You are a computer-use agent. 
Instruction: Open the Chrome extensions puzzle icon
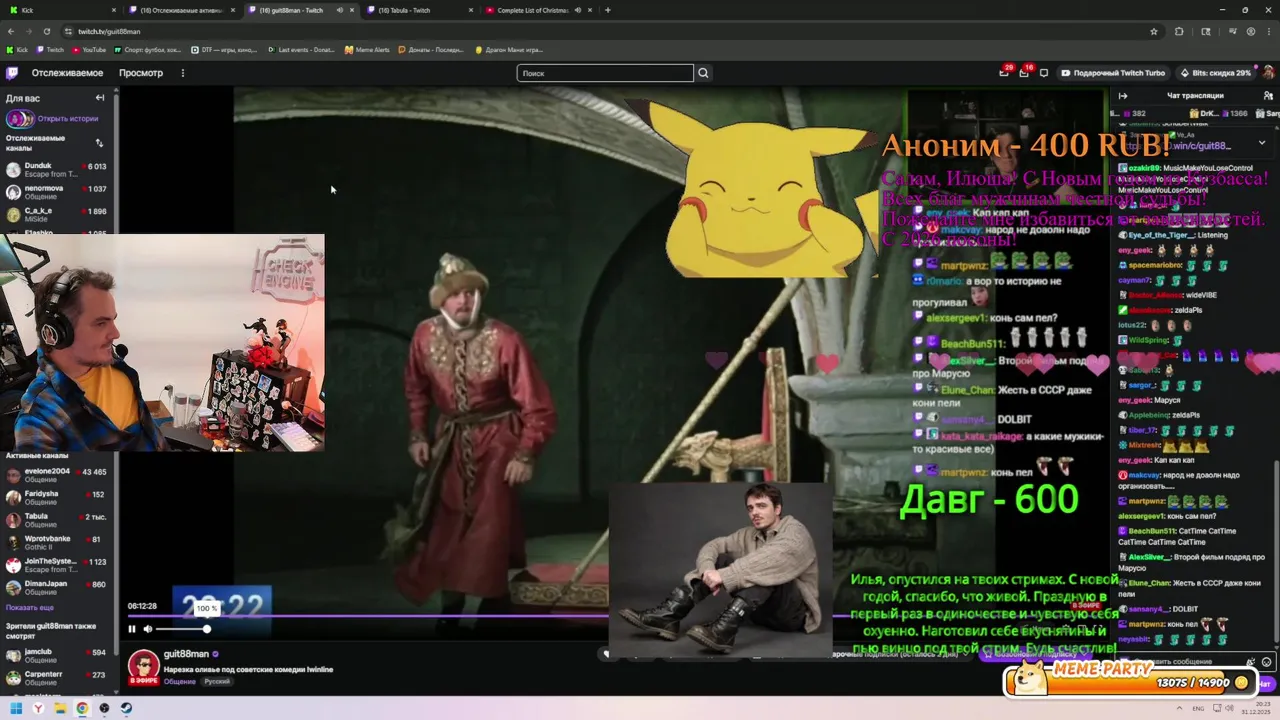coord(1179,31)
